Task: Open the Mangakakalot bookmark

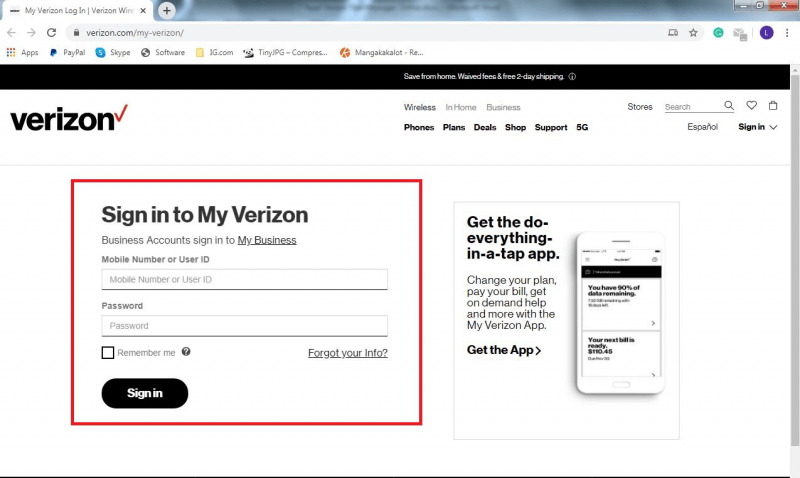Action: [x=382, y=53]
